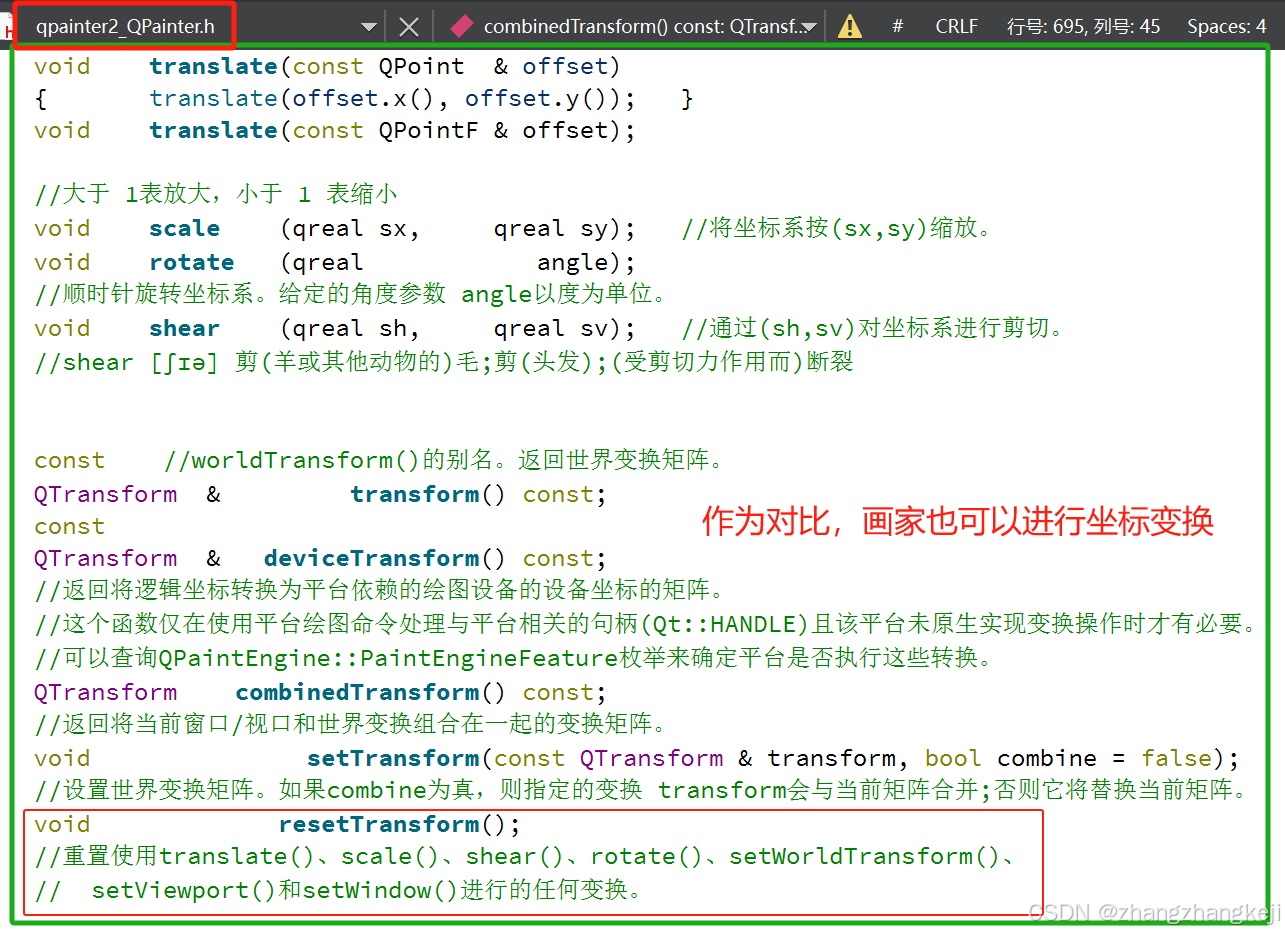Click the qpainter2_QPainter.h file name in the editor bar
The width and height of the screenshot is (1285, 934).
125,27
